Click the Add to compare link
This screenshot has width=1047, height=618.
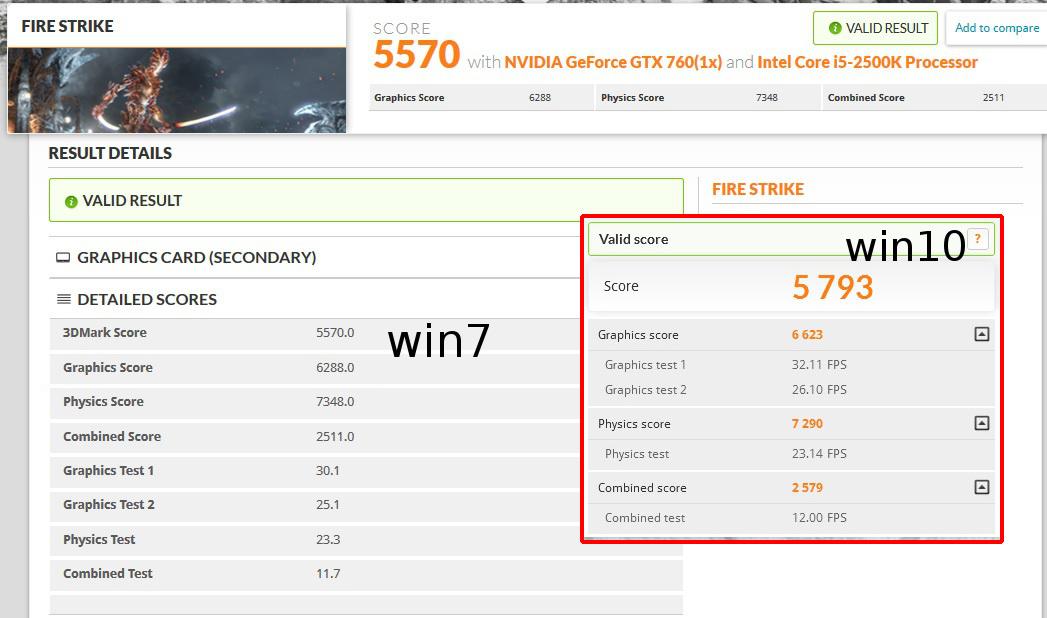point(996,28)
